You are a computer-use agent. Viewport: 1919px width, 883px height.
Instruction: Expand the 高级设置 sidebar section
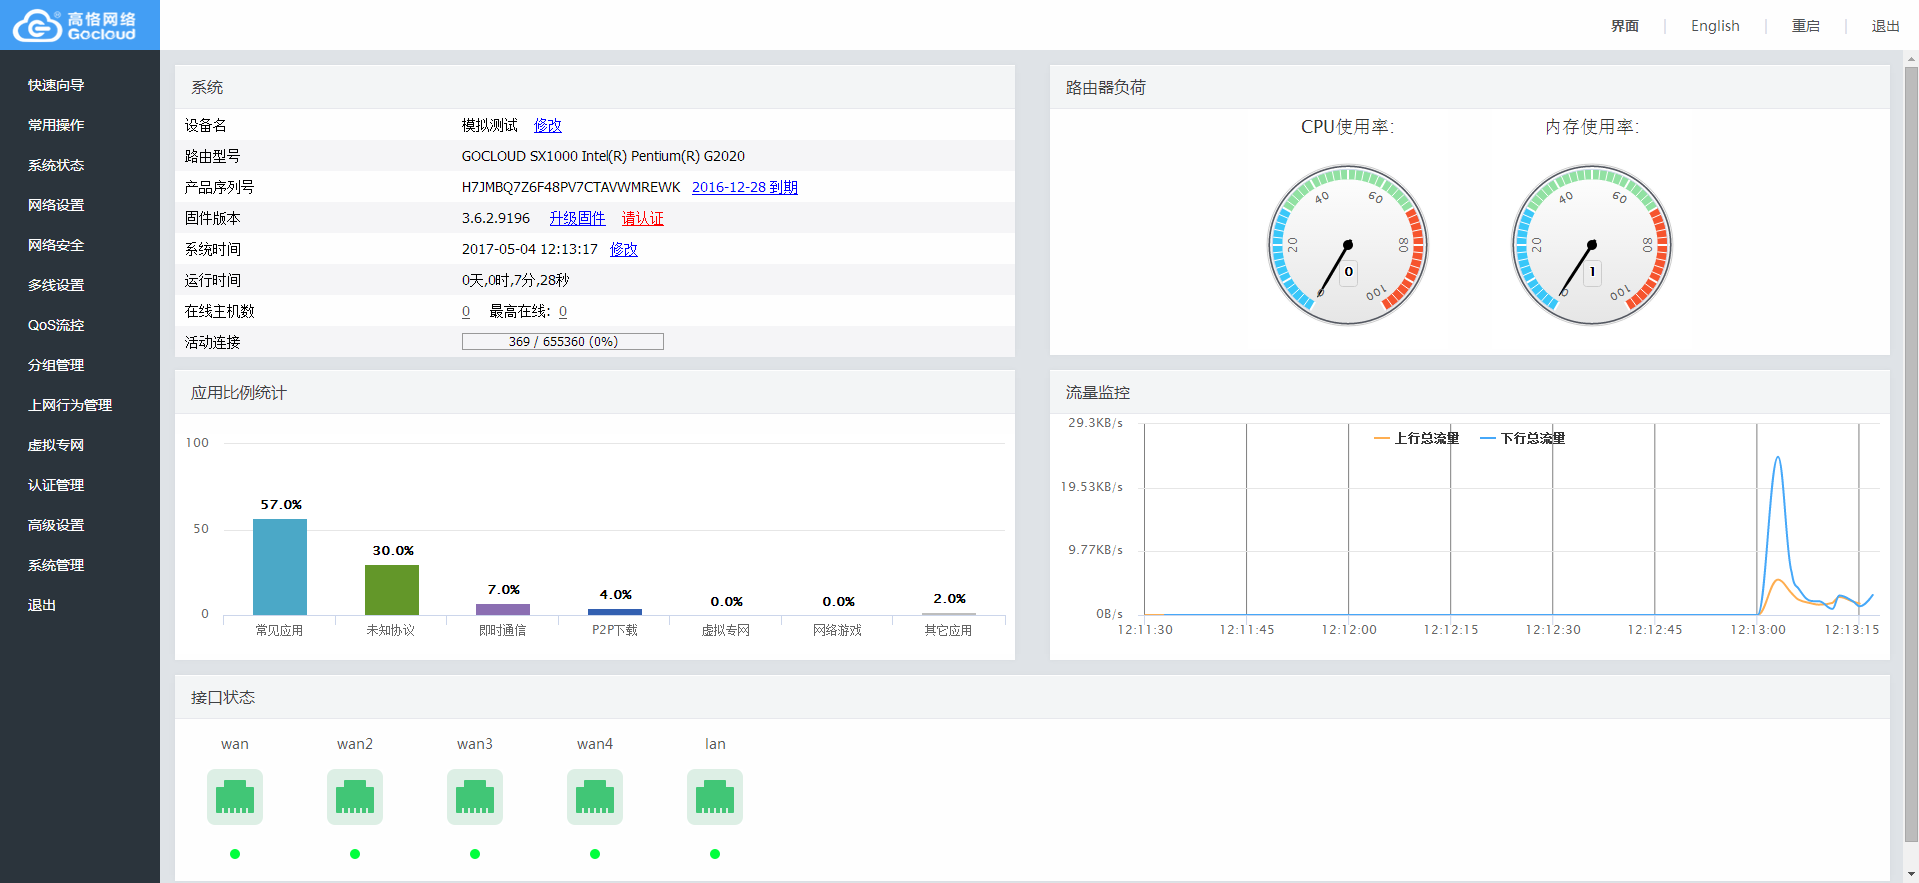coord(56,525)
